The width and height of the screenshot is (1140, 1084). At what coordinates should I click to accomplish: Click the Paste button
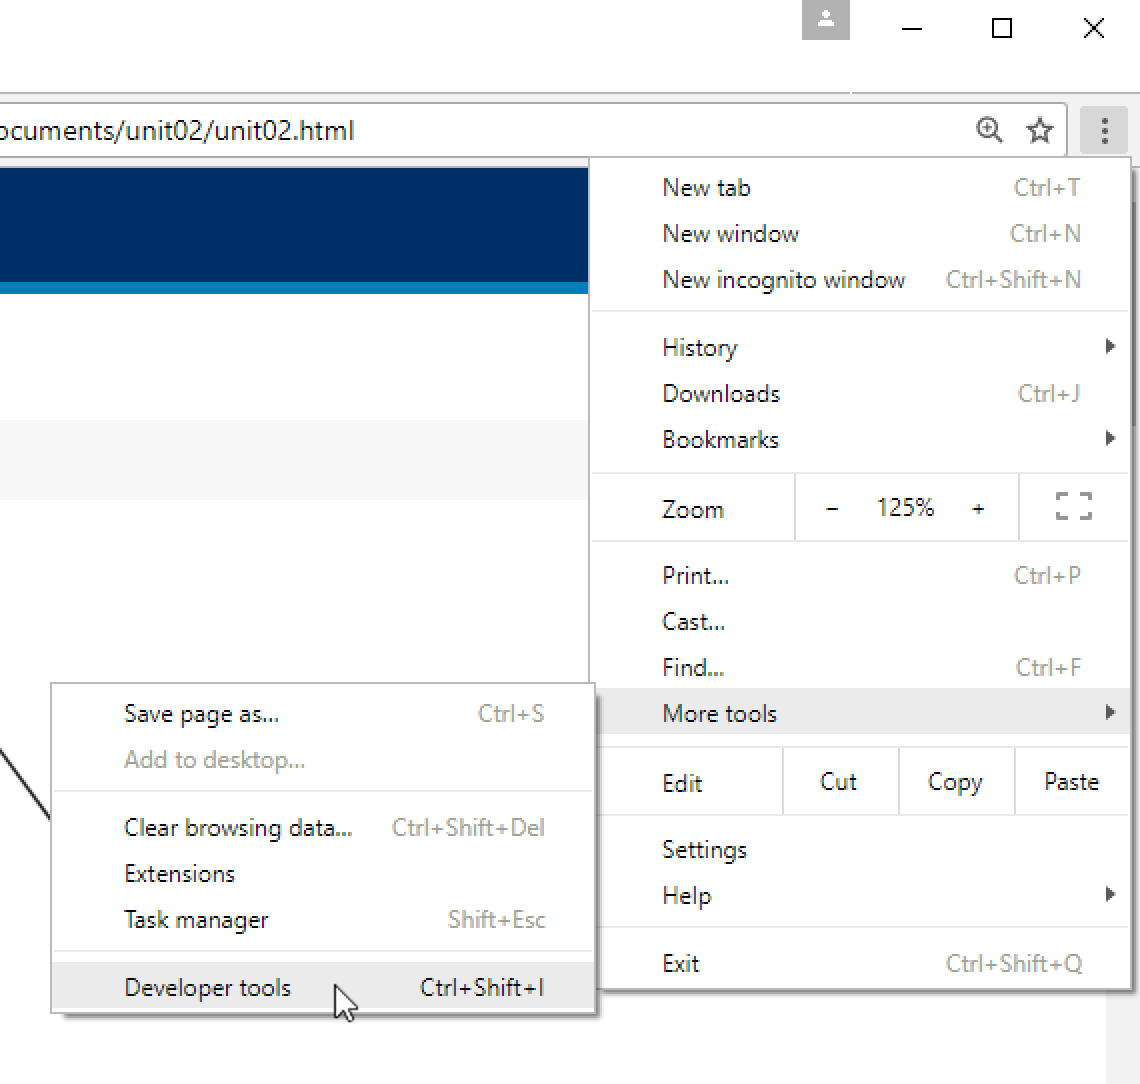pos(1071,781)
